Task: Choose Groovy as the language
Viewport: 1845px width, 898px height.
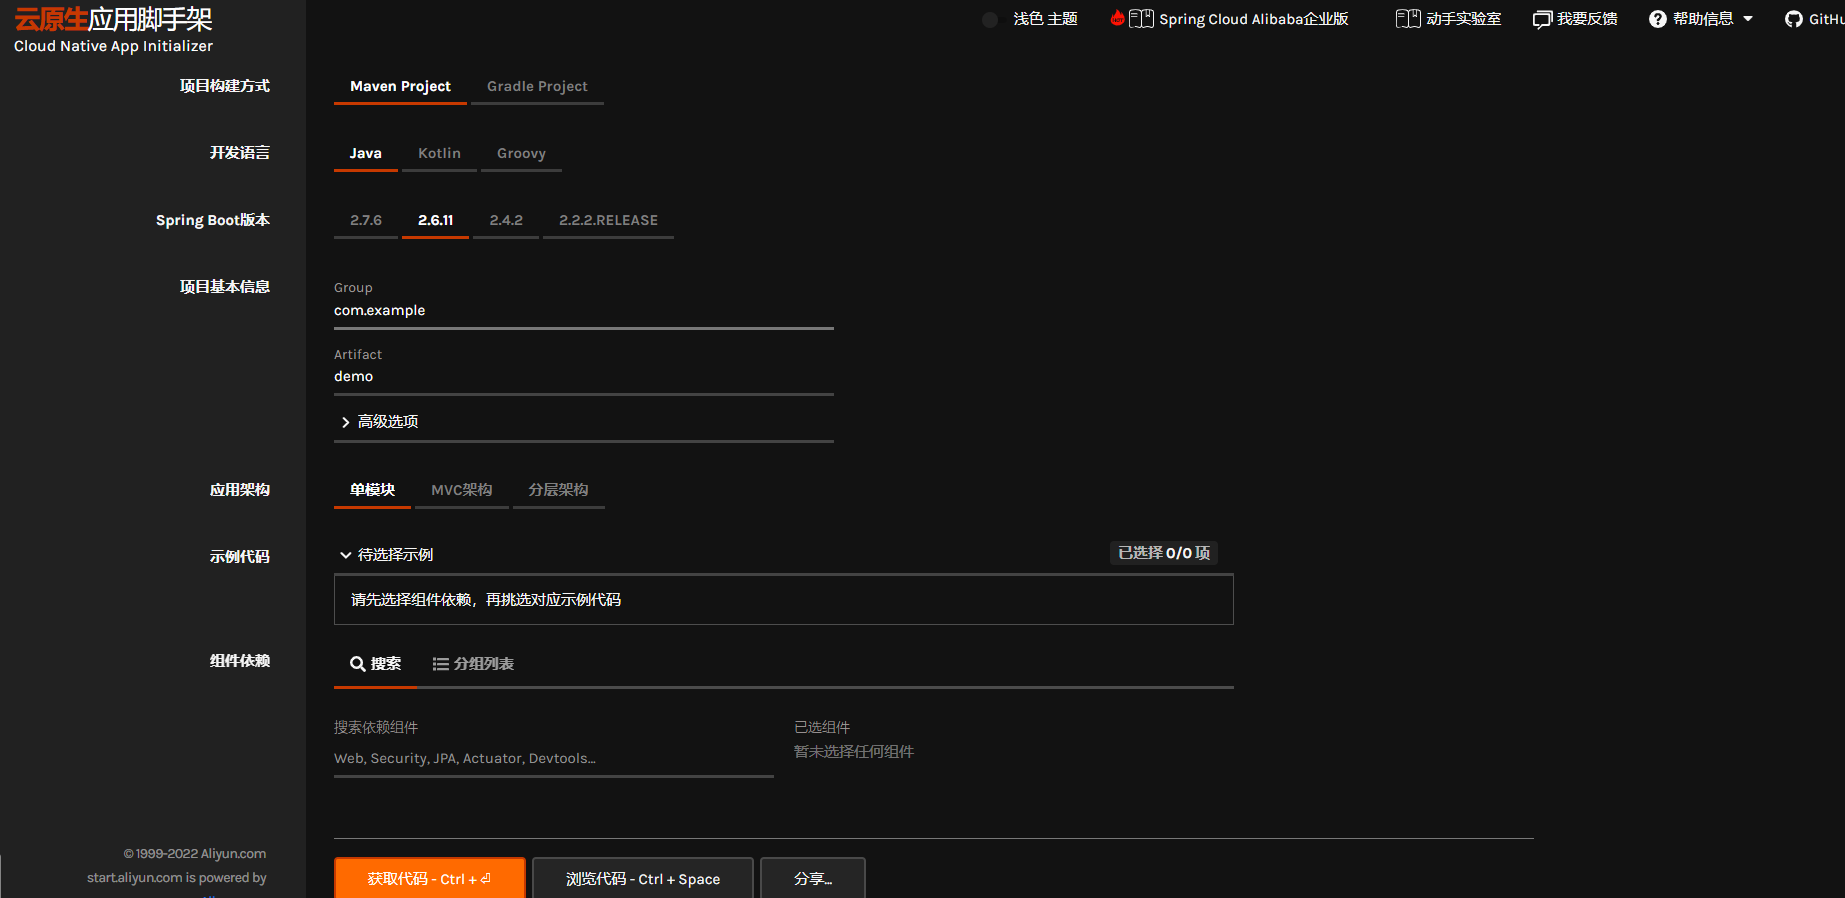Action: coord(521,154)
